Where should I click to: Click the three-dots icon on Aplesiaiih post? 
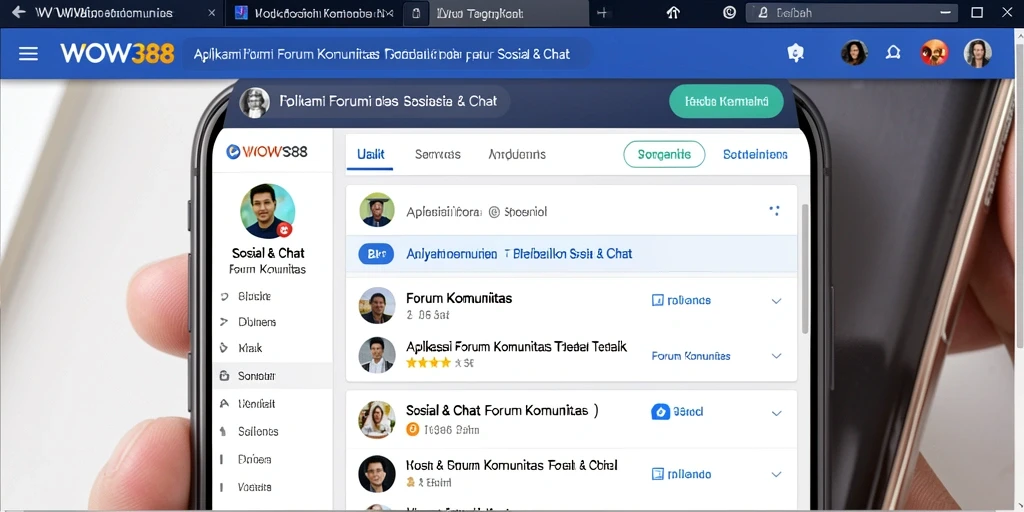(x=775, y=211)
